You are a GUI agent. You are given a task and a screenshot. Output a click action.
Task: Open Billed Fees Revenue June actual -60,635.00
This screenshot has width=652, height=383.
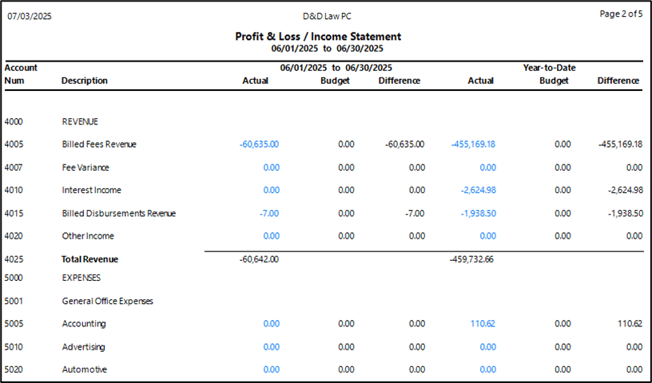point(259,144)
